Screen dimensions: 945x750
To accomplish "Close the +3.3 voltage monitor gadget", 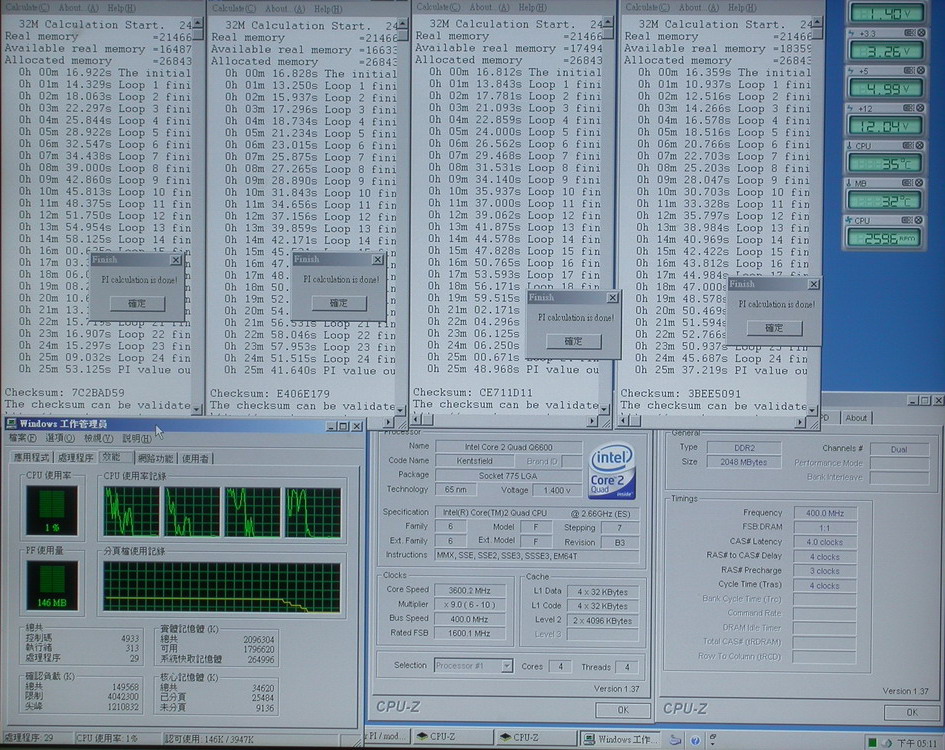I will [921, 33].
